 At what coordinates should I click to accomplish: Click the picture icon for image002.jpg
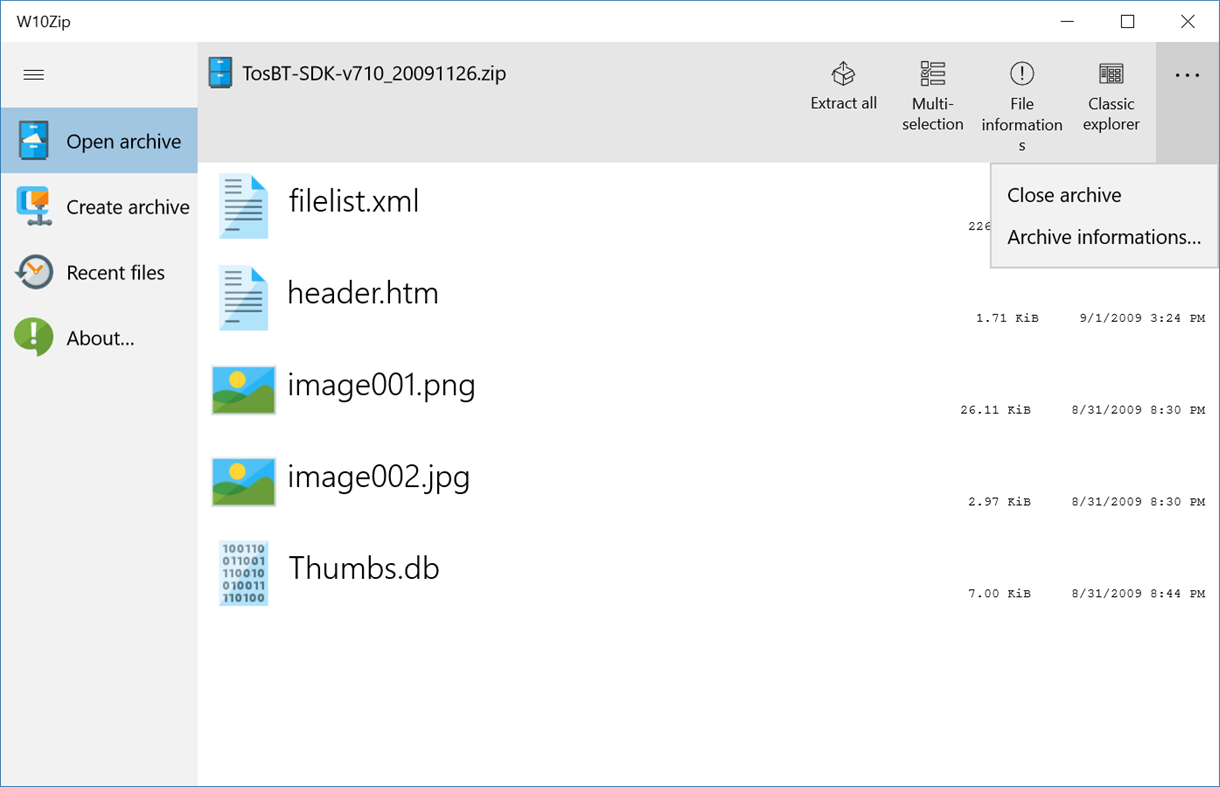[242, 481]
